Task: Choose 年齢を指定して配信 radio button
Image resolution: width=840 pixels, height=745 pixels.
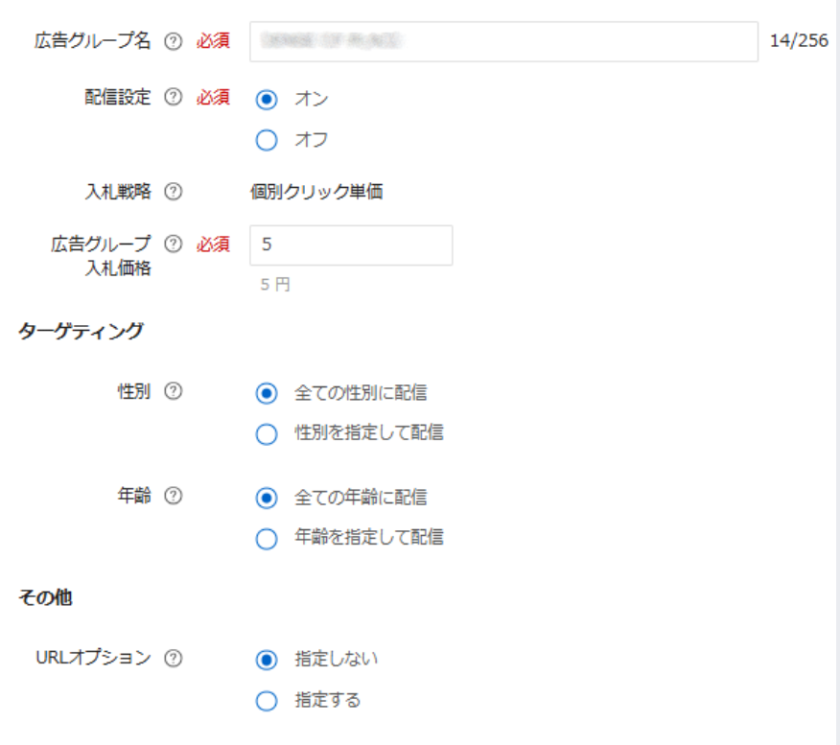Action: tap(266, 538)
